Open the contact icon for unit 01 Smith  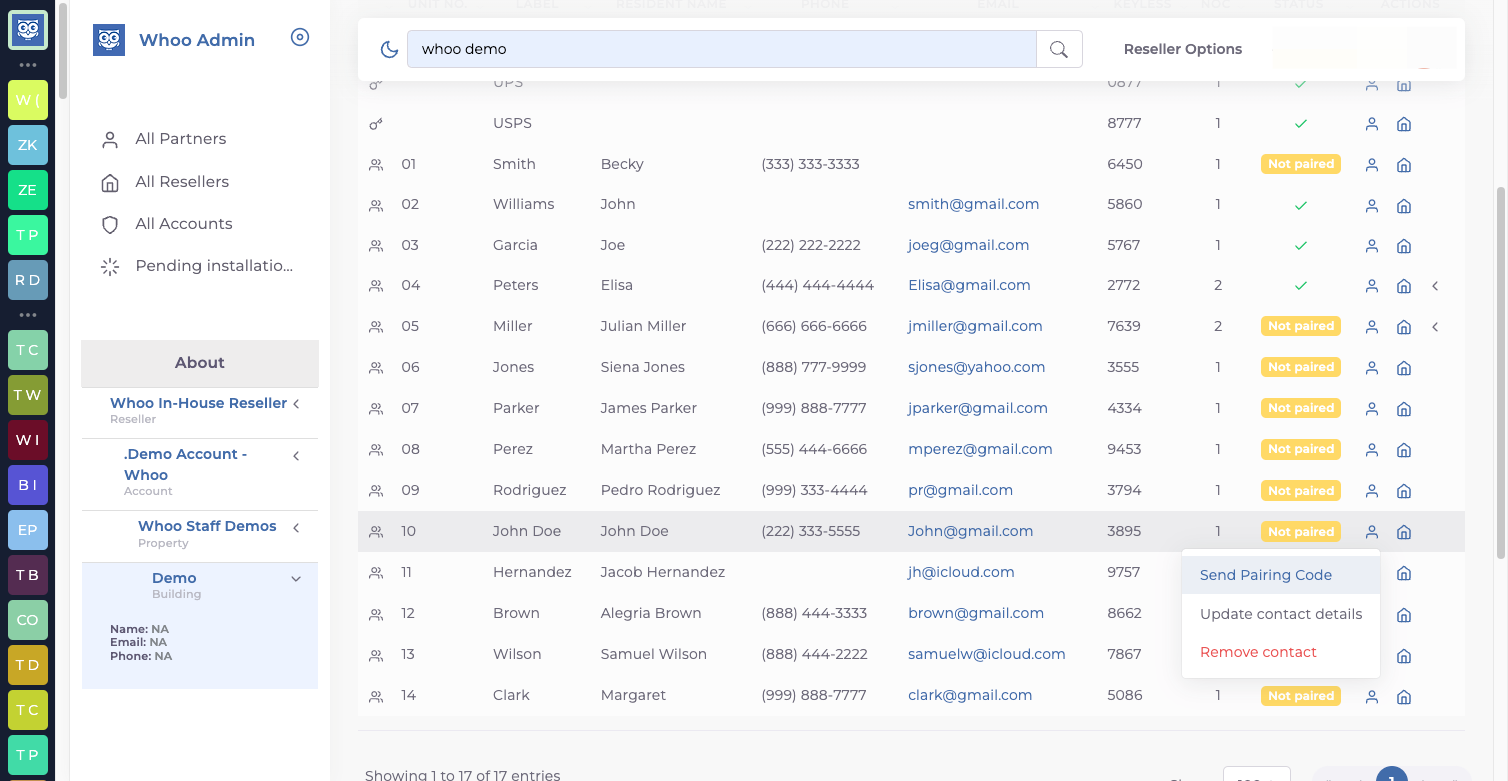1372,164
